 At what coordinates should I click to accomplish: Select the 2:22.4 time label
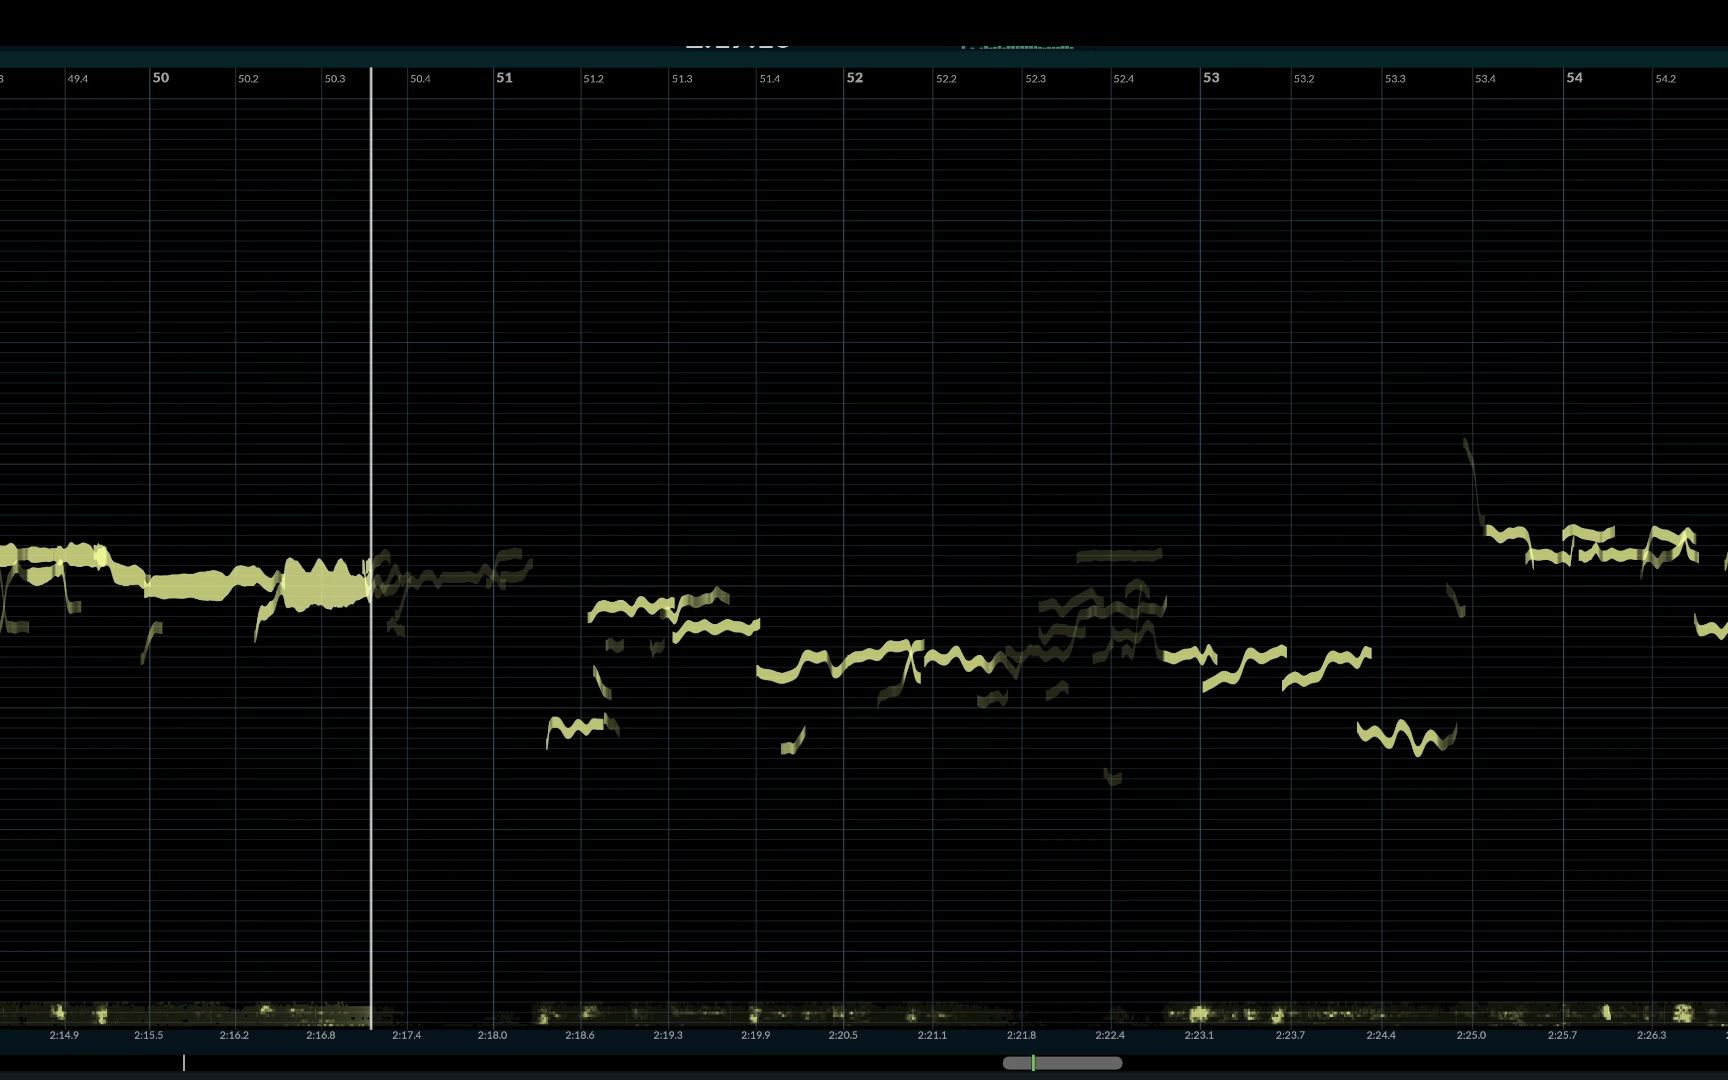[x=1110, y=1036]
